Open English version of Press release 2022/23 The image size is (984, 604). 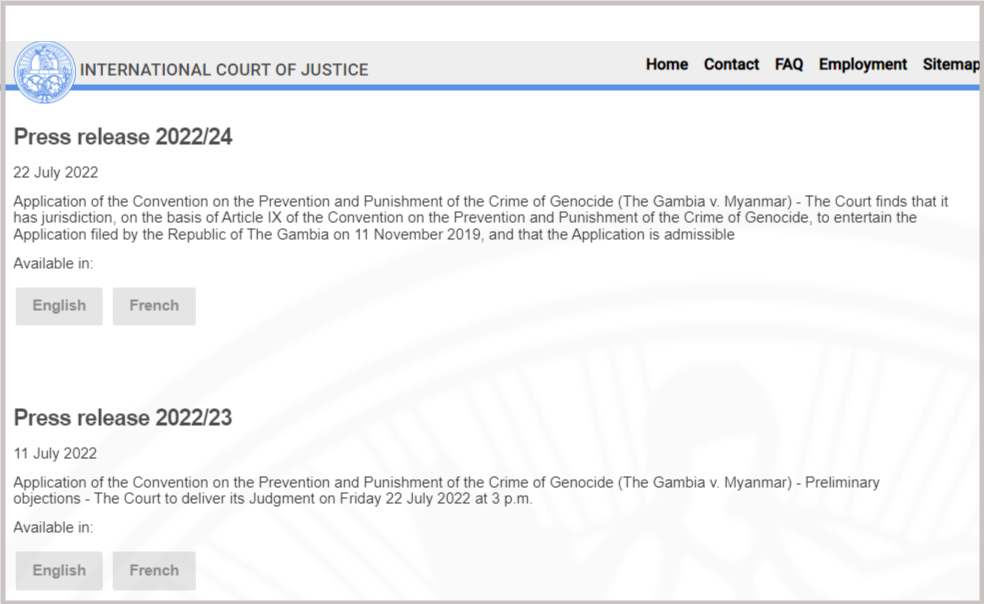point(59,570)
